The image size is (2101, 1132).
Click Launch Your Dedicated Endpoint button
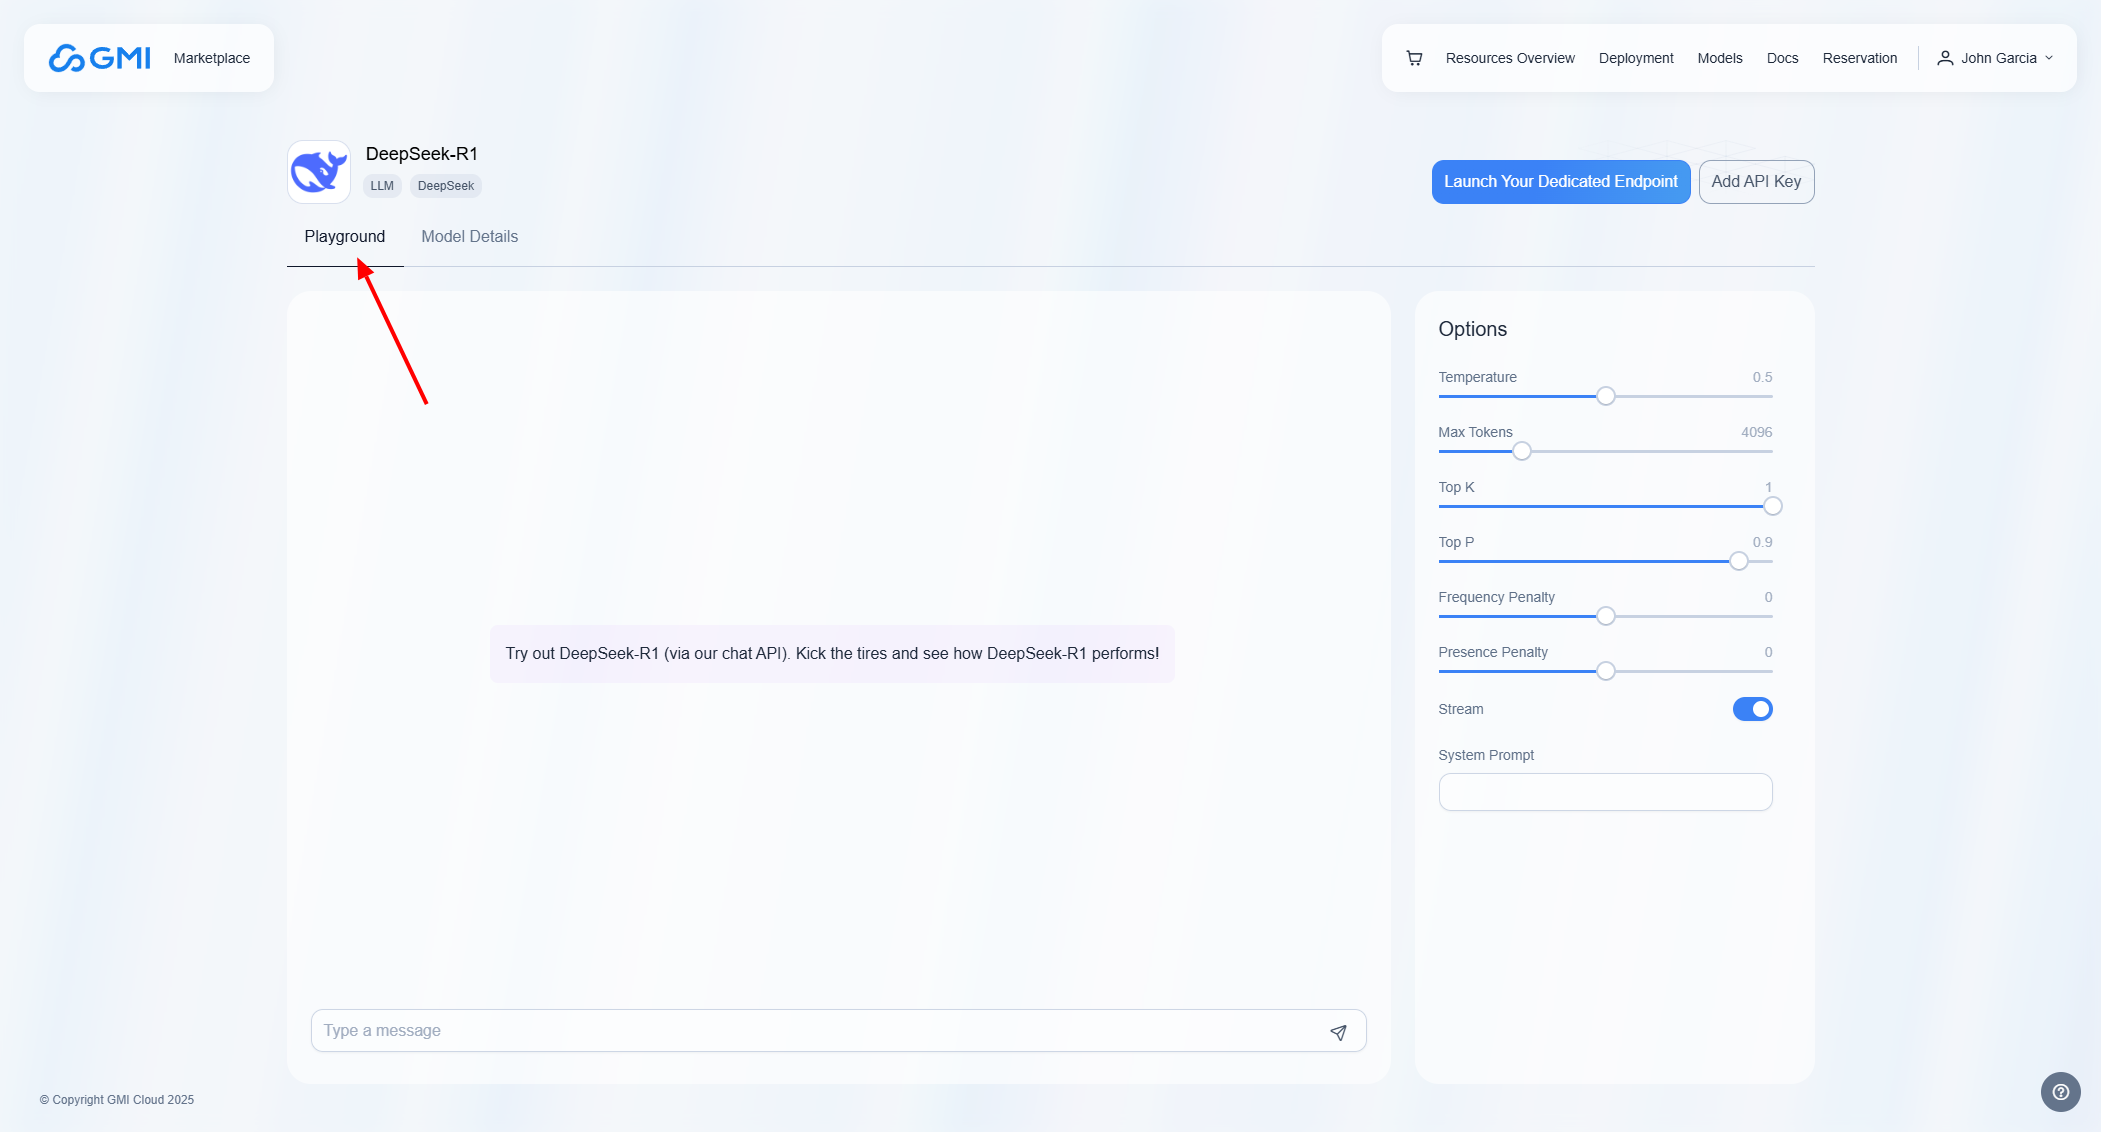(1561, 182)
